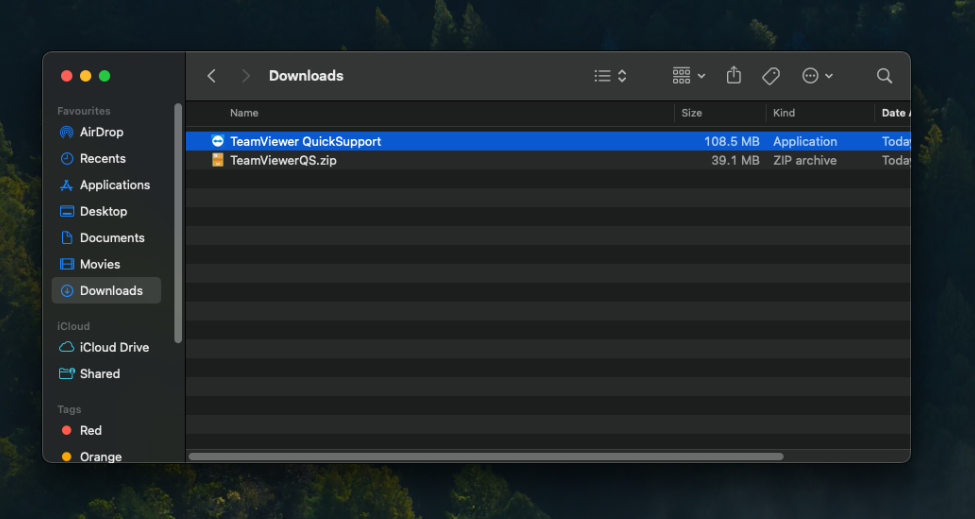Click the Edit Tags icon
Screen dimensions: 975x519
pos(771,76)
